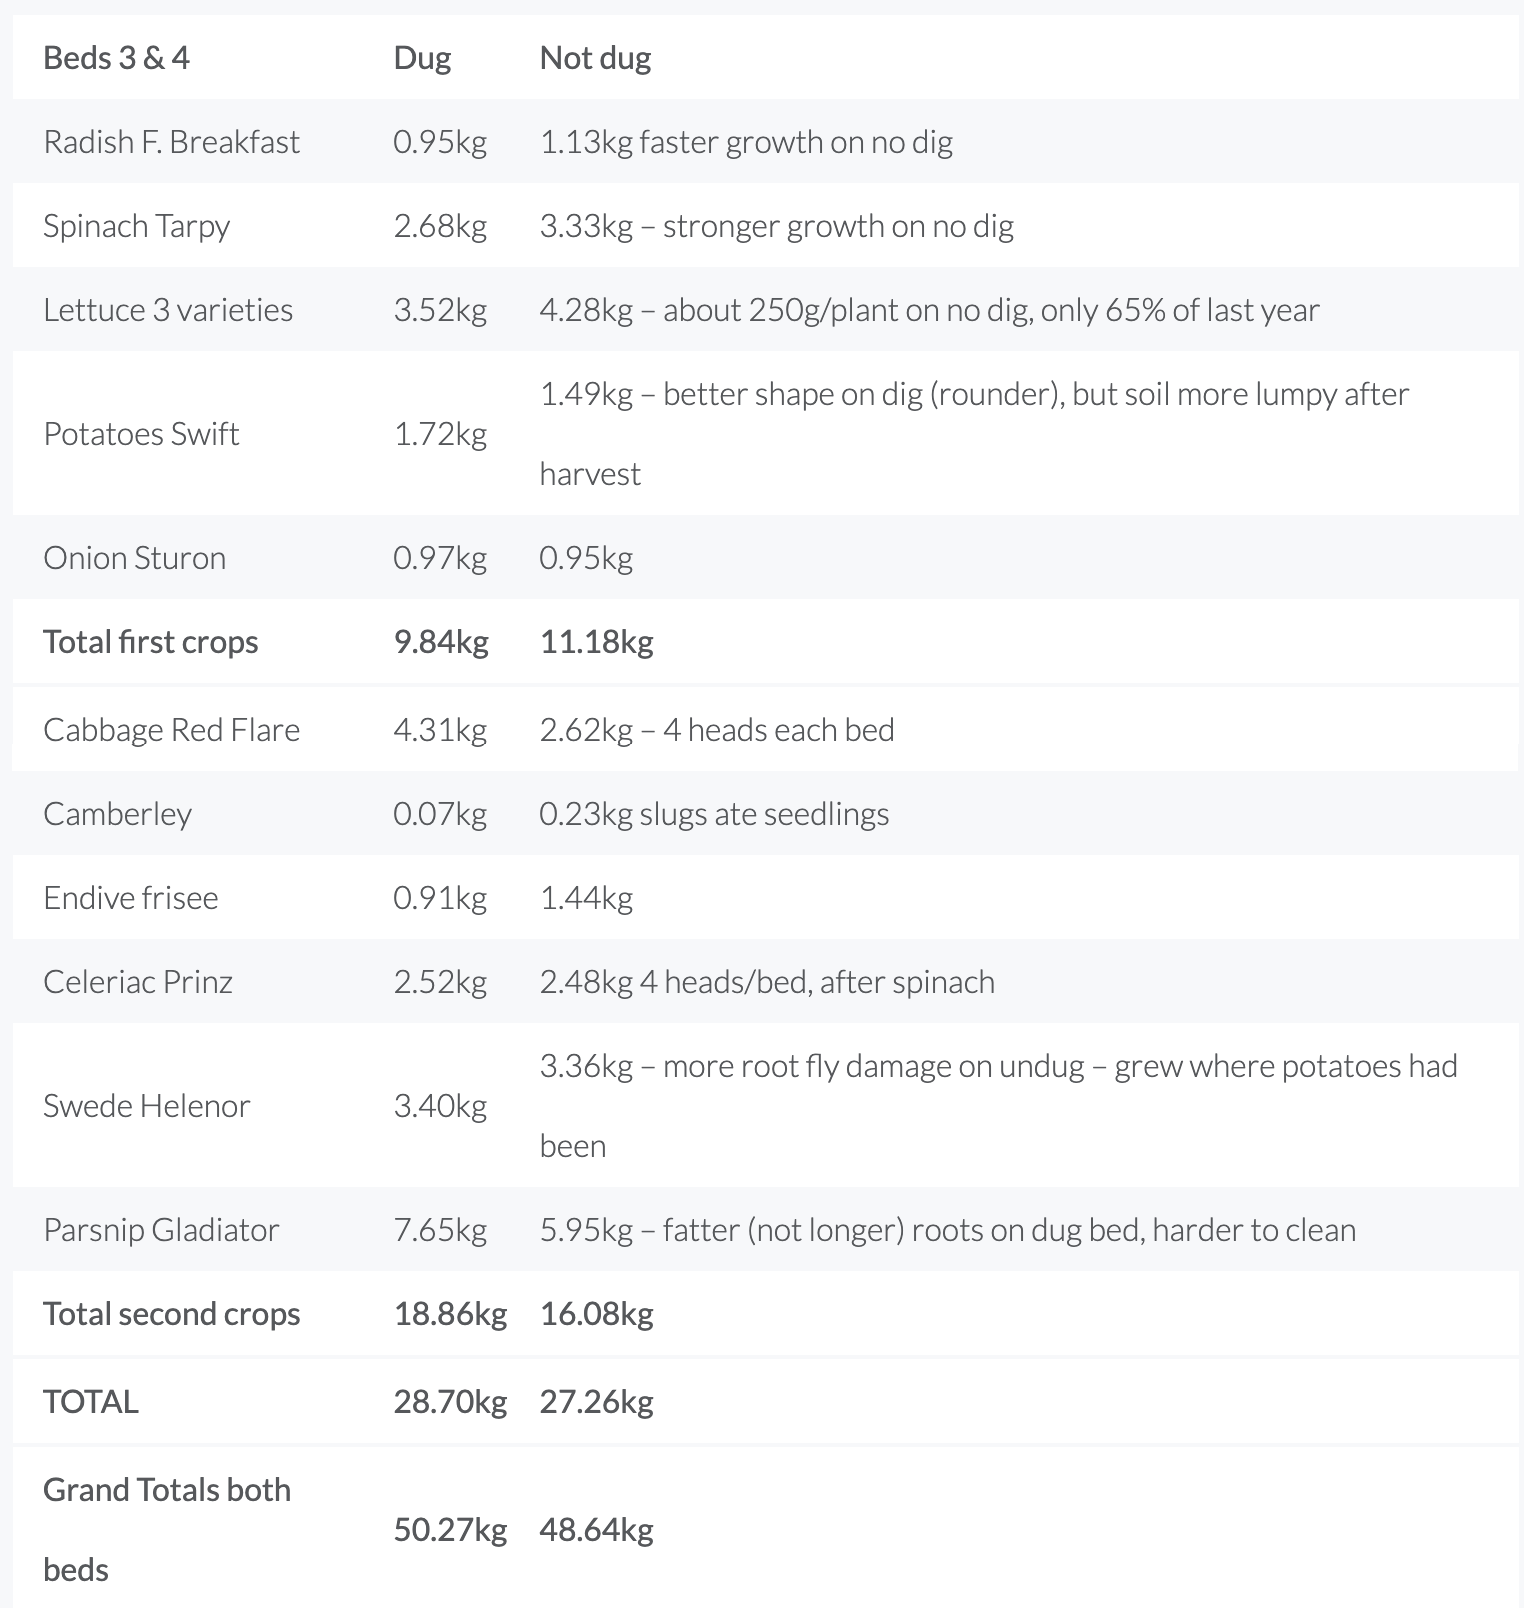Click the "Beds 3 & 4" column header
The width and height of the screenshot is (1524, 1608).
click(x=116, y=58)
